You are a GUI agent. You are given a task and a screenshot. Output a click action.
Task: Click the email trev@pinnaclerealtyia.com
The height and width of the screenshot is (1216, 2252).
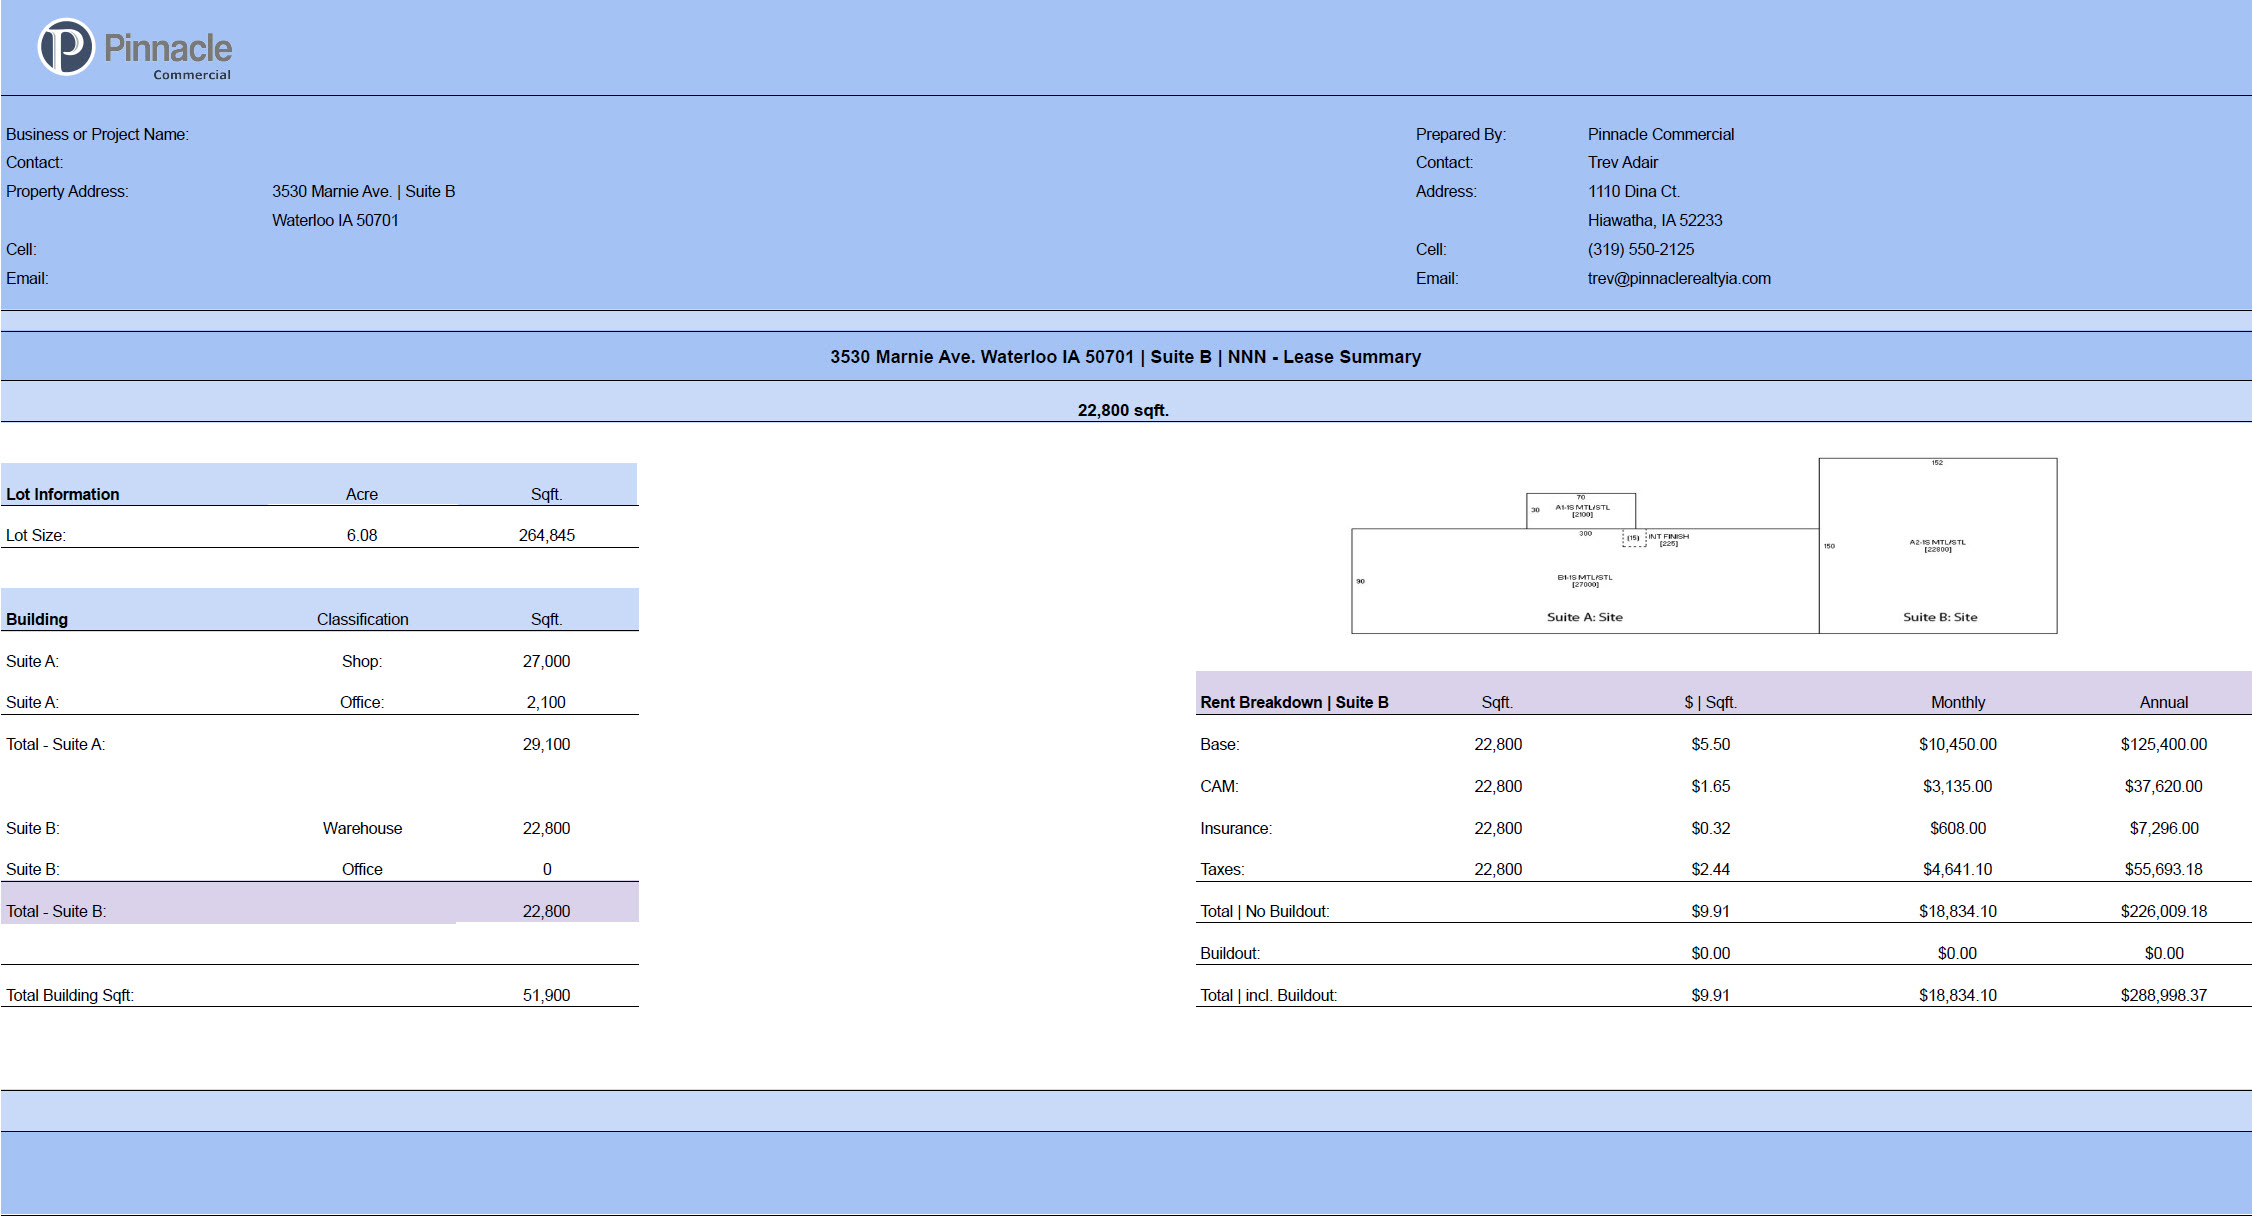(1679, 278)
